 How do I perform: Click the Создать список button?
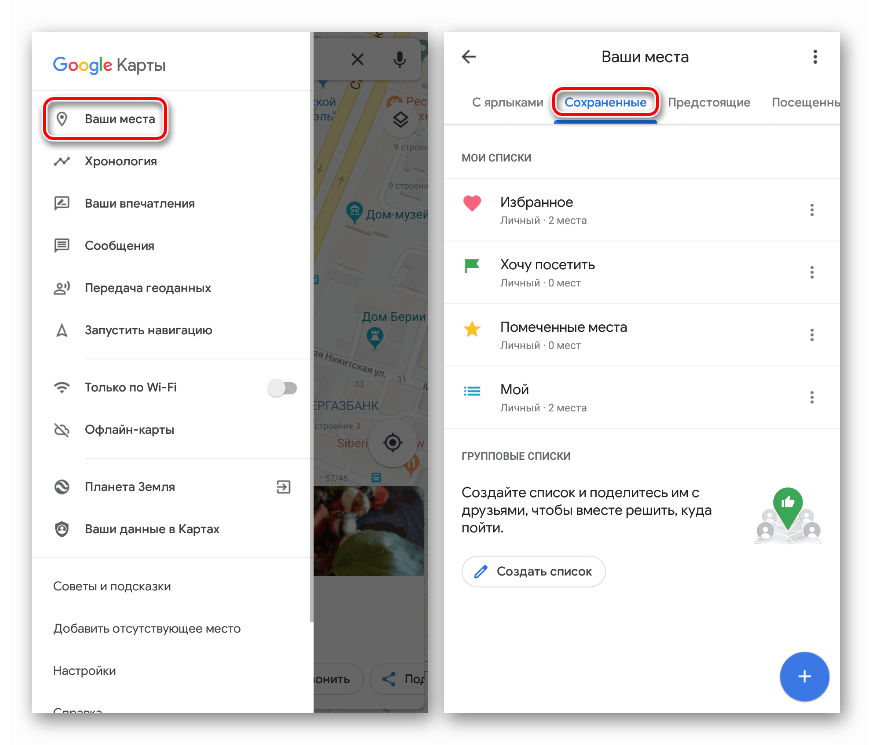(534, 572)
